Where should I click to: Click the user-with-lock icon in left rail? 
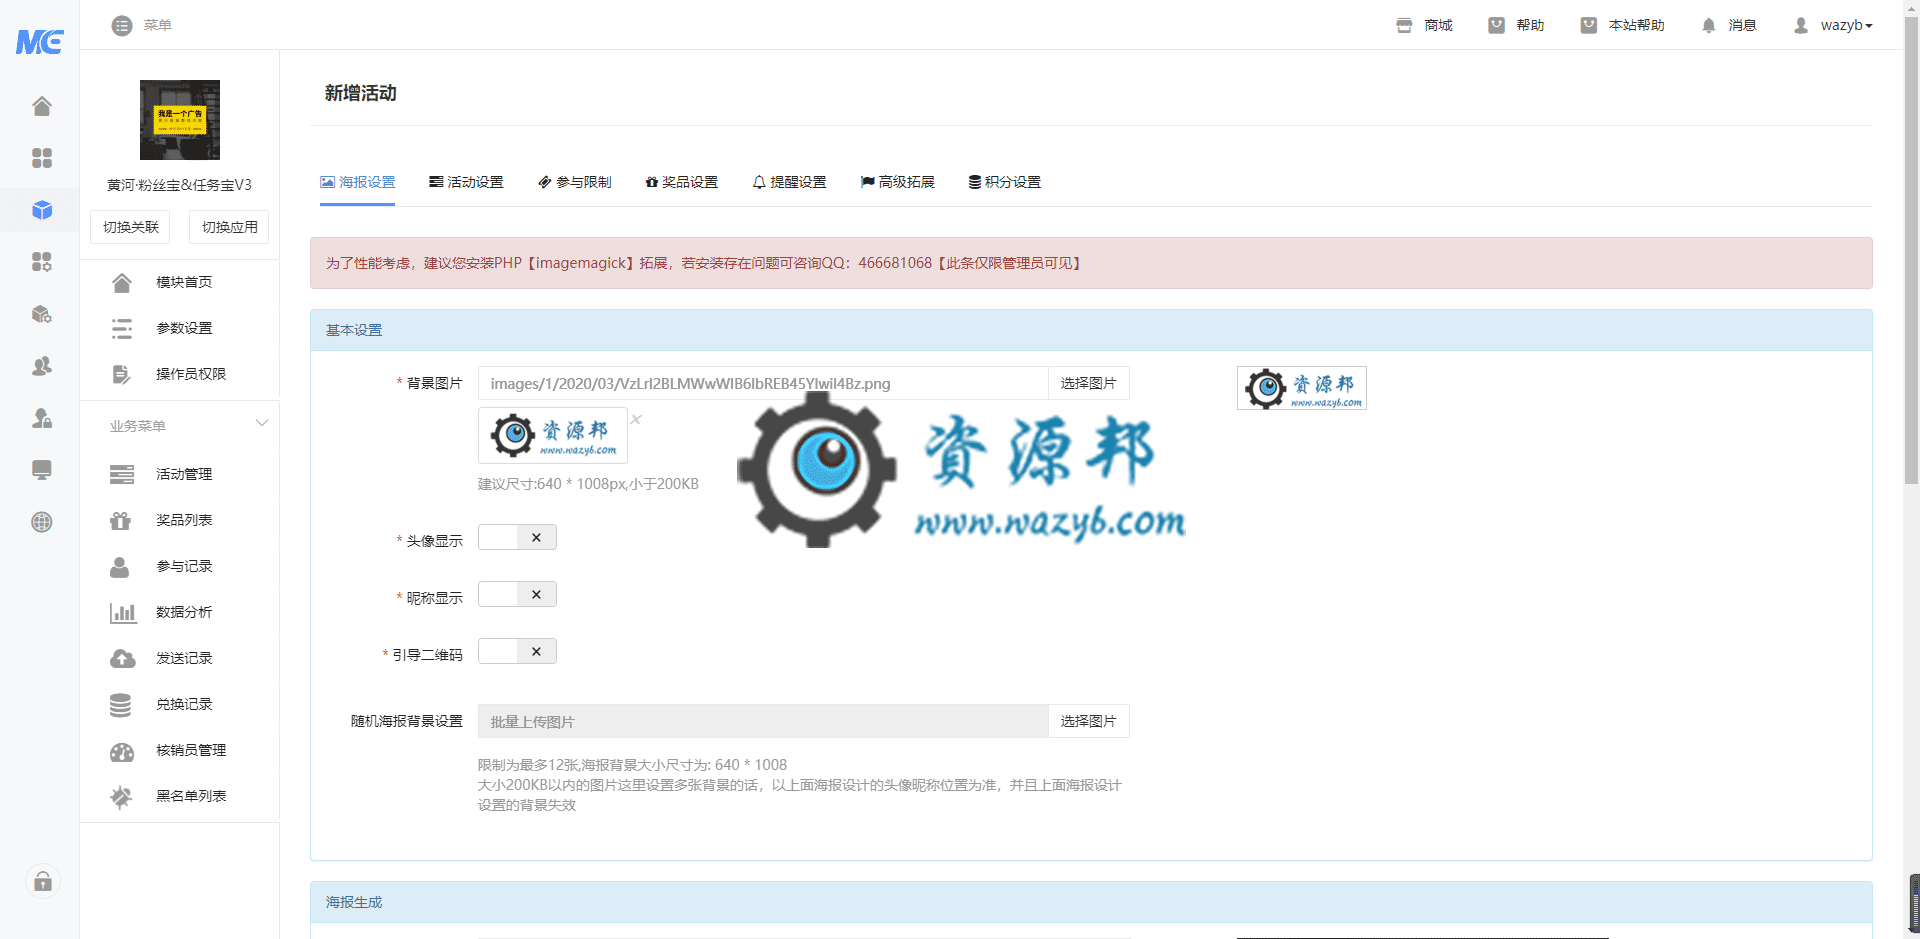[42, 418]
